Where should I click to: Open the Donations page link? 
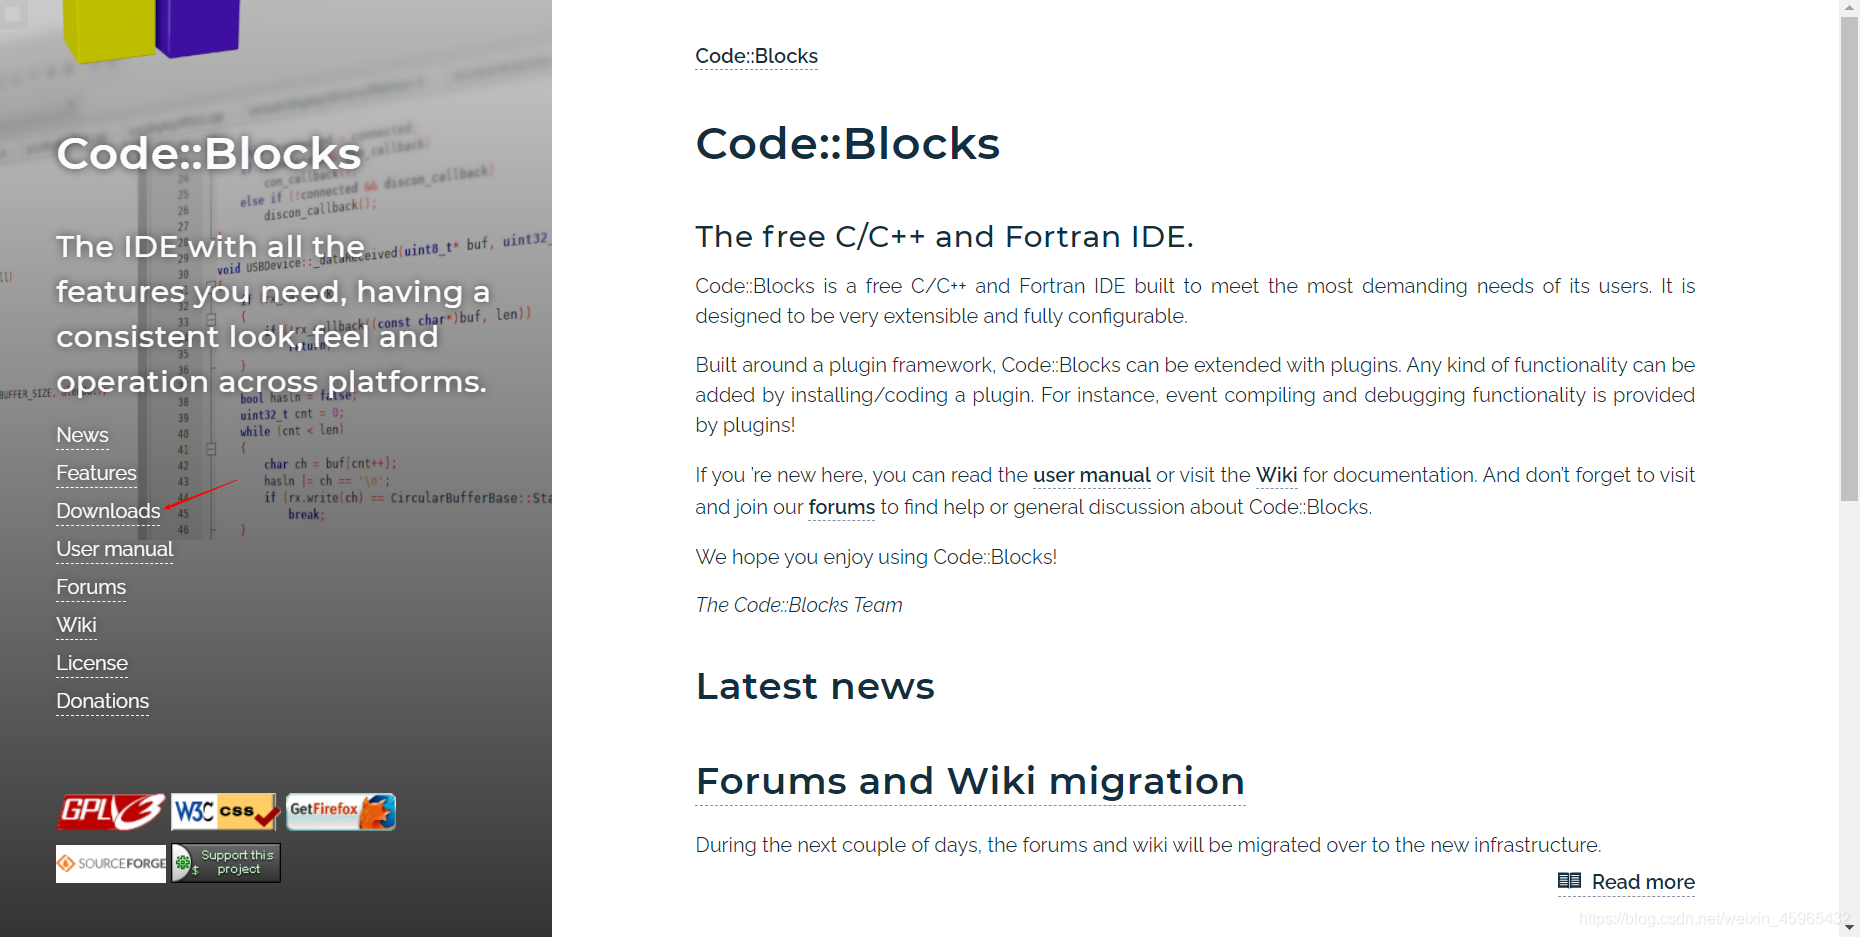coord(102,701)
